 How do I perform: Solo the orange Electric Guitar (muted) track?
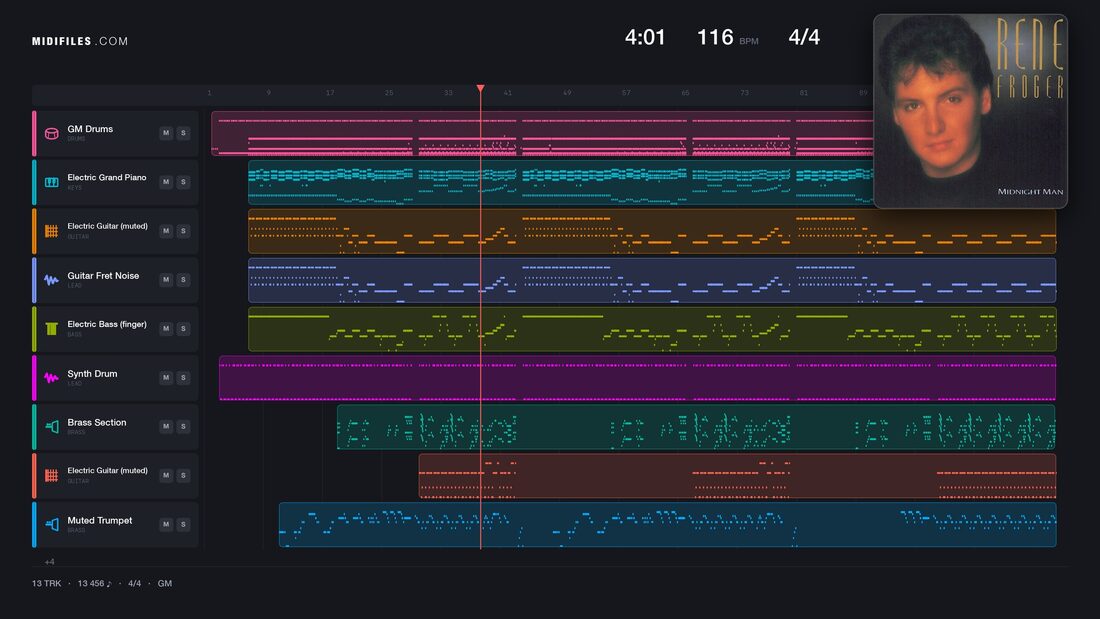(x=183, y=231)
